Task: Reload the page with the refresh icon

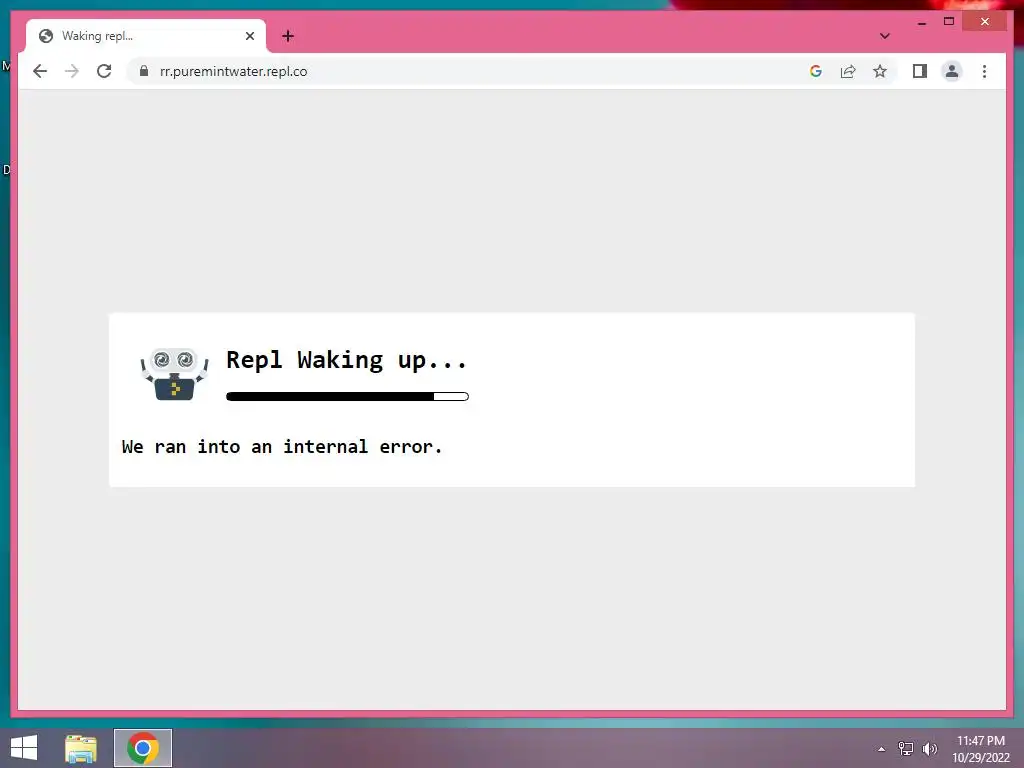Action: (x=104, y=71)
